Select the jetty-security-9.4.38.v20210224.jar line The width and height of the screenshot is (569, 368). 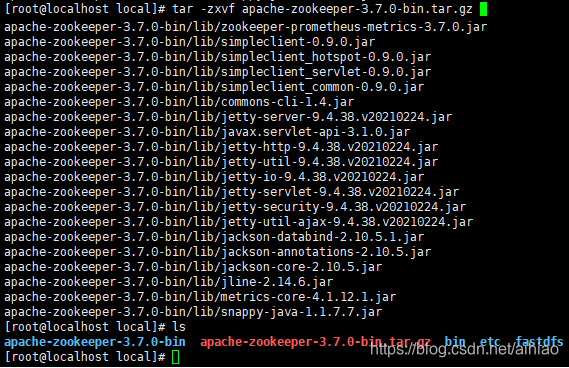235,207
